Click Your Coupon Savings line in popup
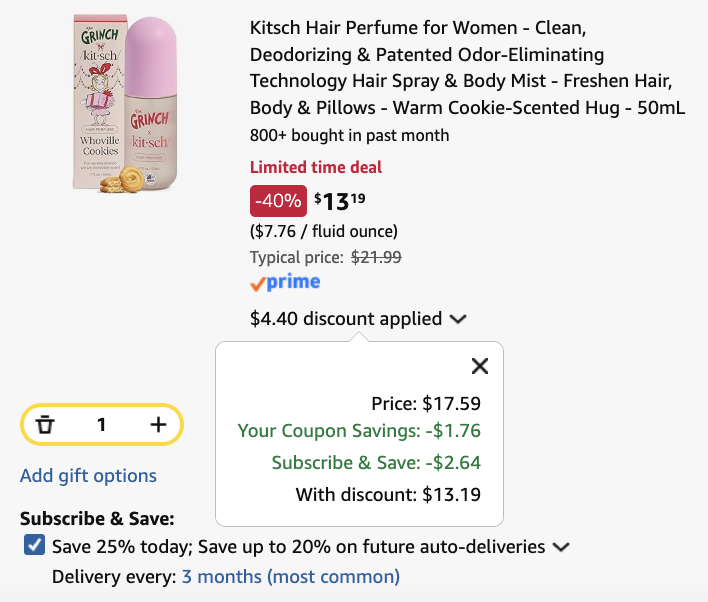 click(x=359, y=431)
